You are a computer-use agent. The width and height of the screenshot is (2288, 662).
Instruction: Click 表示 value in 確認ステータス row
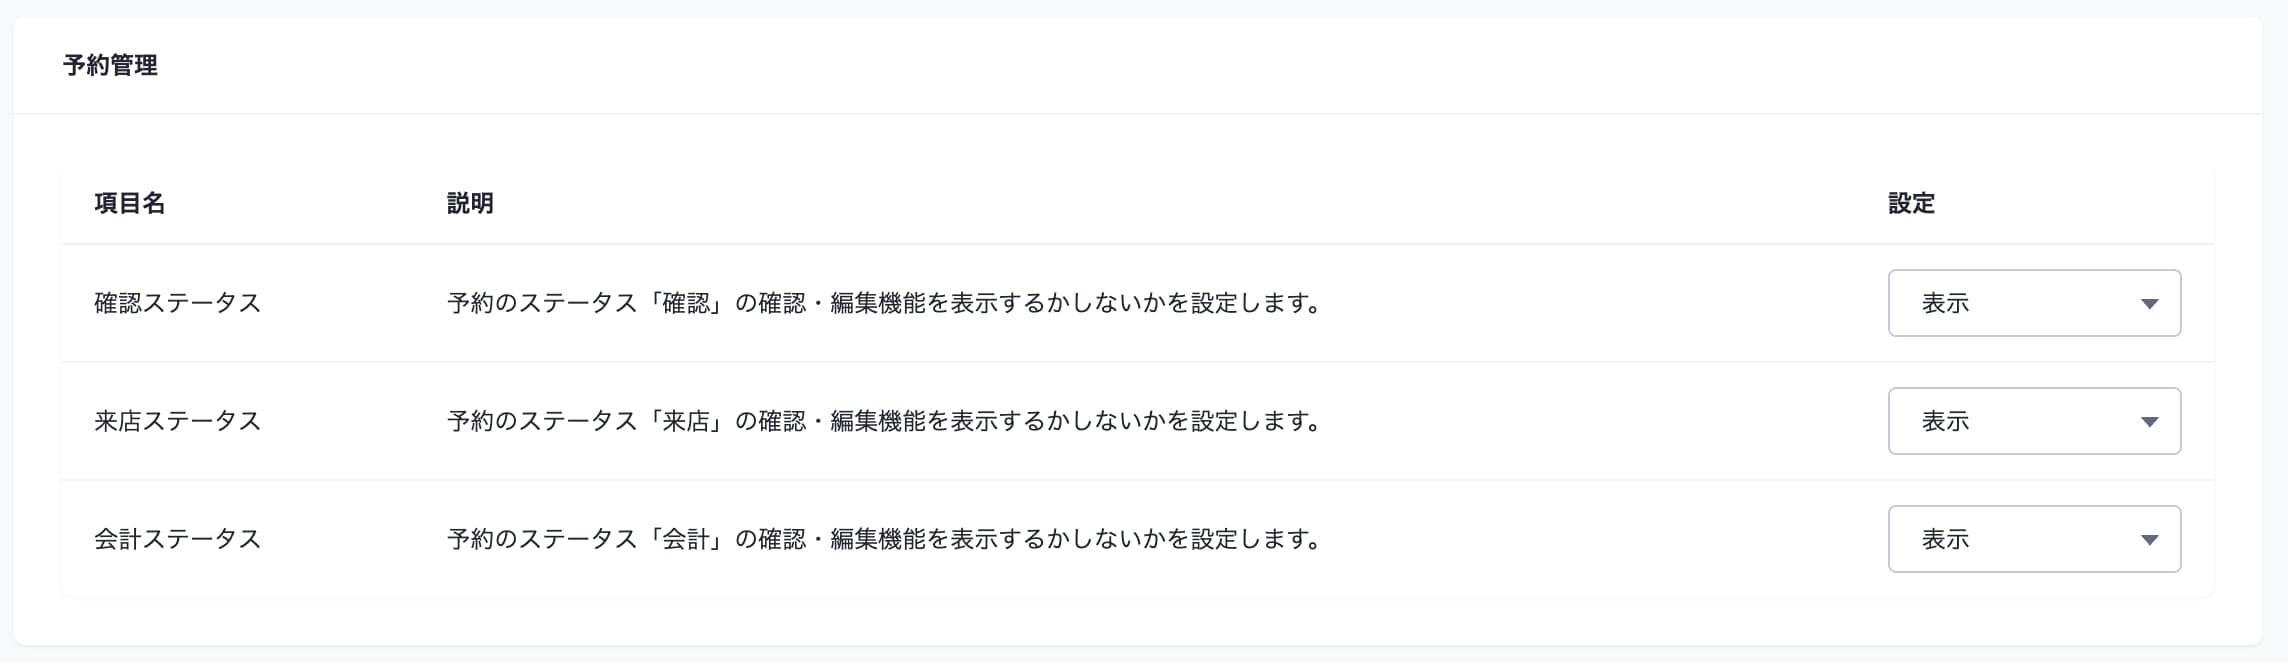point(1946,303)
